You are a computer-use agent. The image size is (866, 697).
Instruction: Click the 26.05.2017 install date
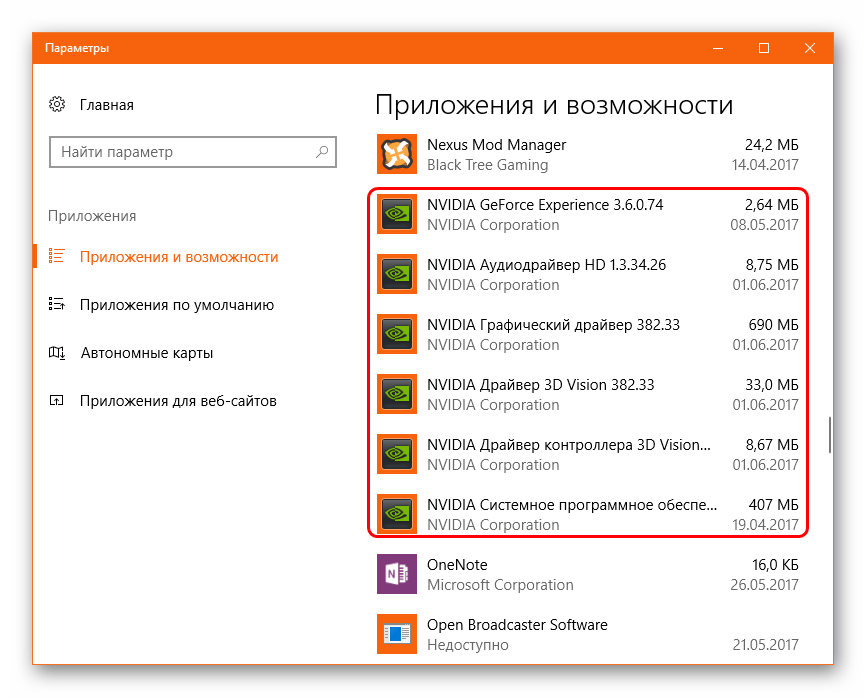coord(764,585)
